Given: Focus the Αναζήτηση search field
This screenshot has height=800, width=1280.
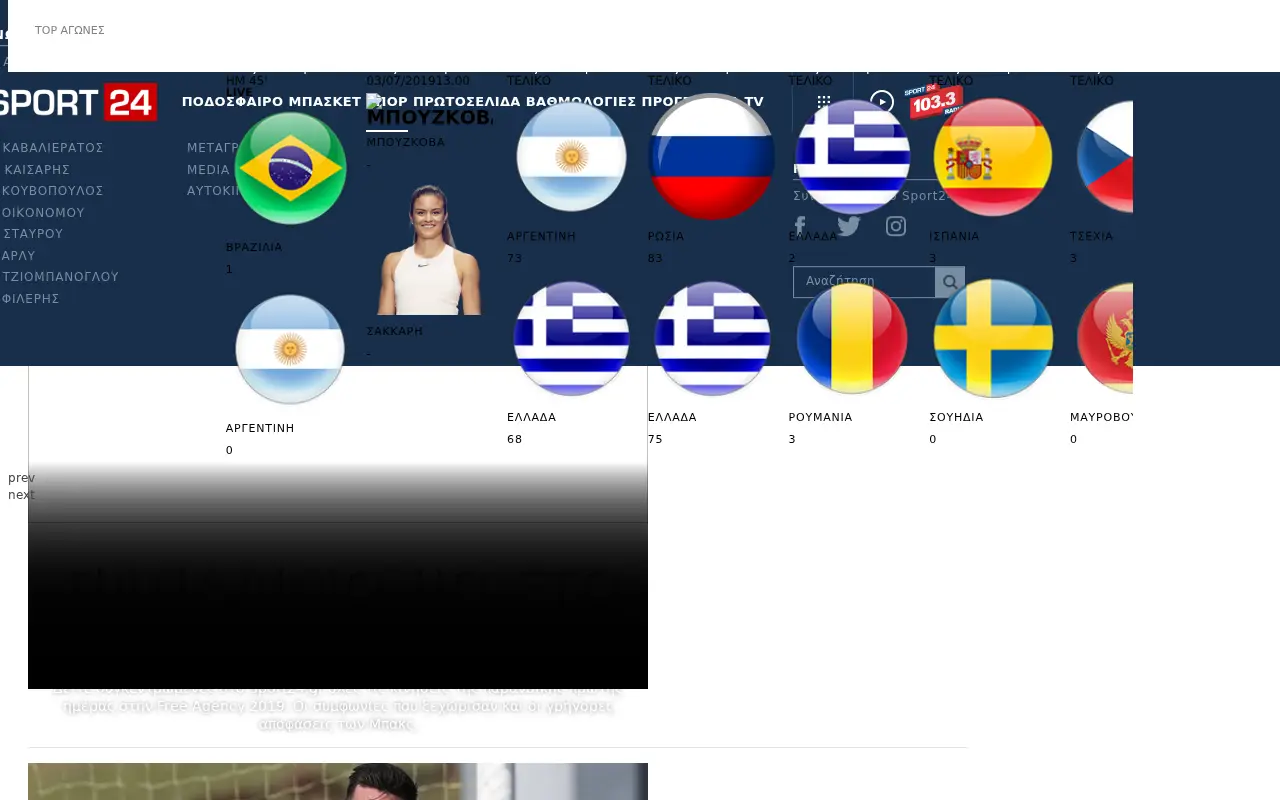Looking at the screenshot, I should (x=864, y=282).
